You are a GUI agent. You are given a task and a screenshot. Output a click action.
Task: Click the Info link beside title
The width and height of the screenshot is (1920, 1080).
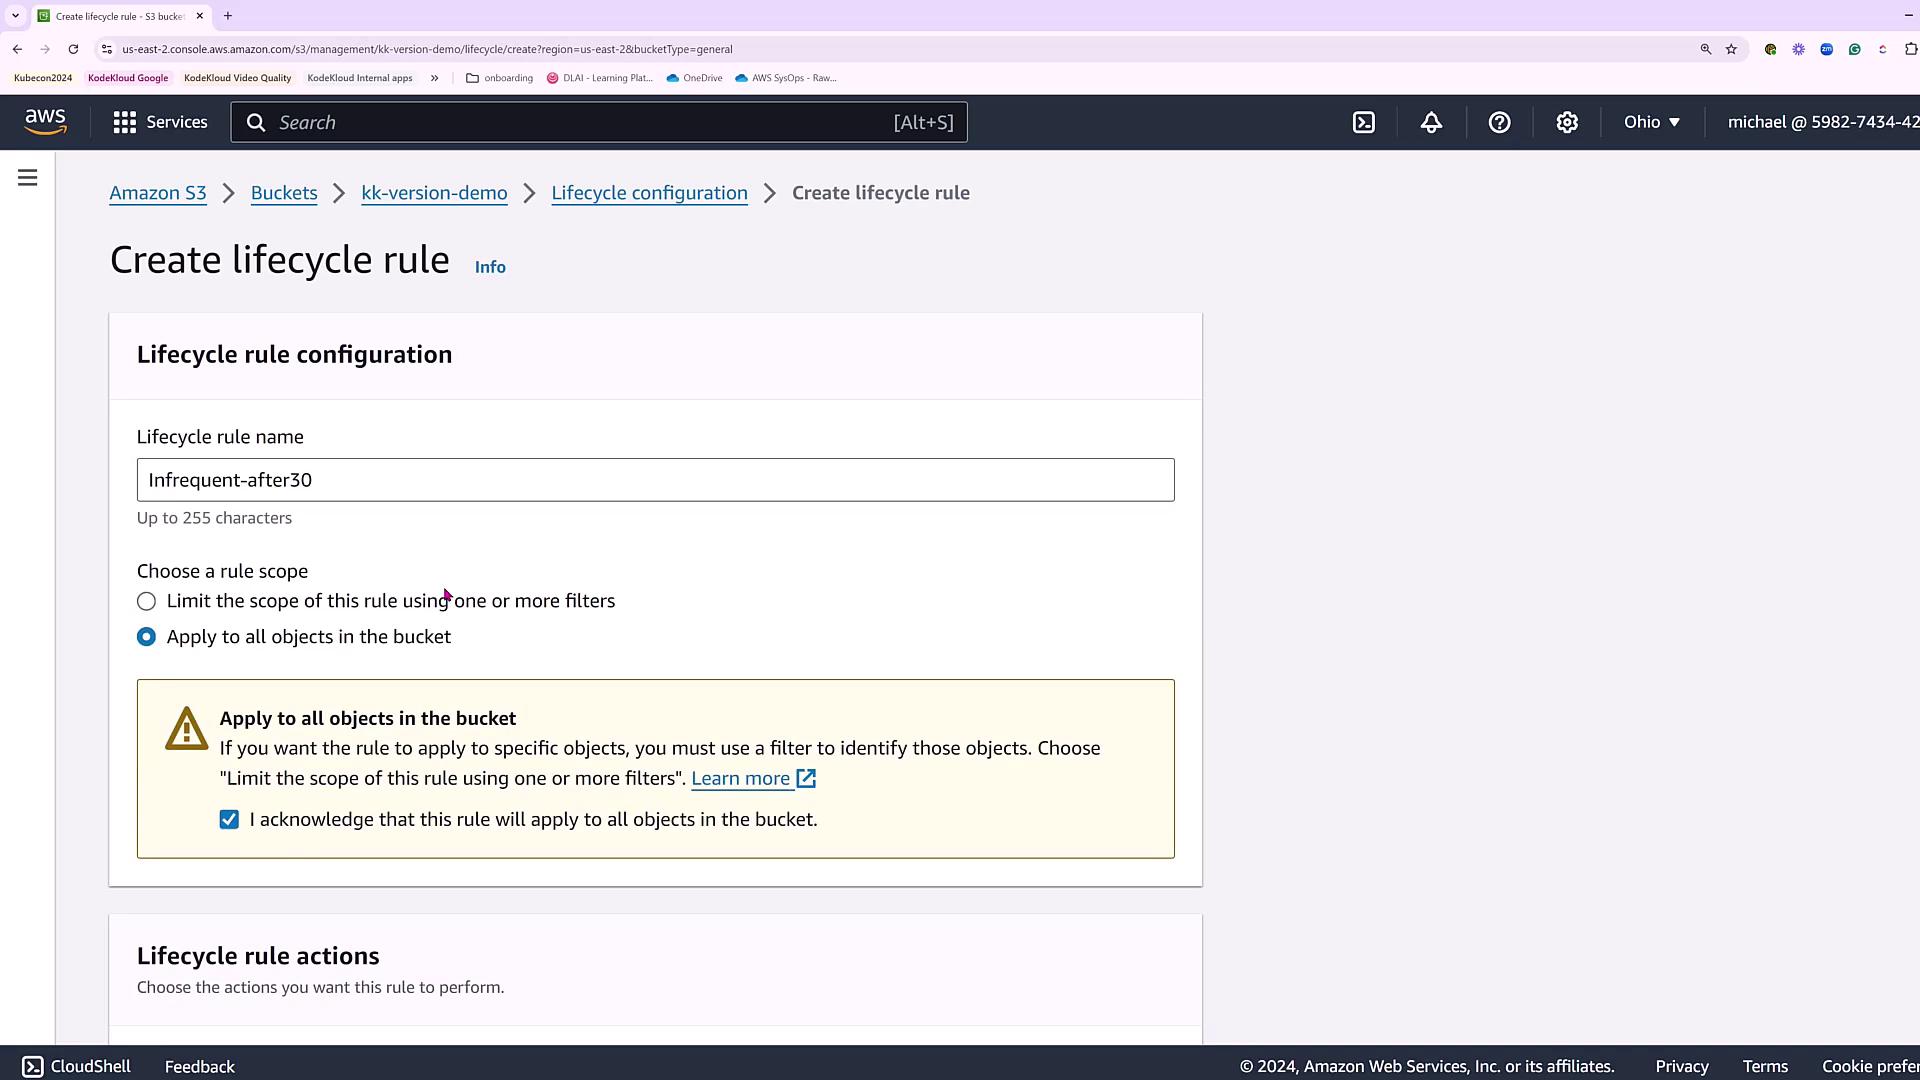click(490, 267)
